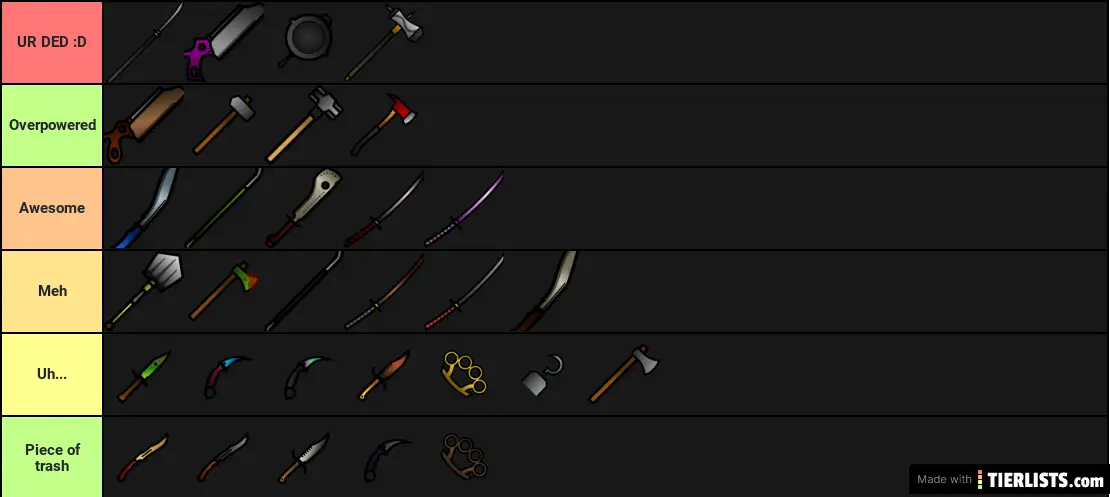Click the war hammer in top tier
This screenshot has width=1110, height=497.
tap(384, 42)
